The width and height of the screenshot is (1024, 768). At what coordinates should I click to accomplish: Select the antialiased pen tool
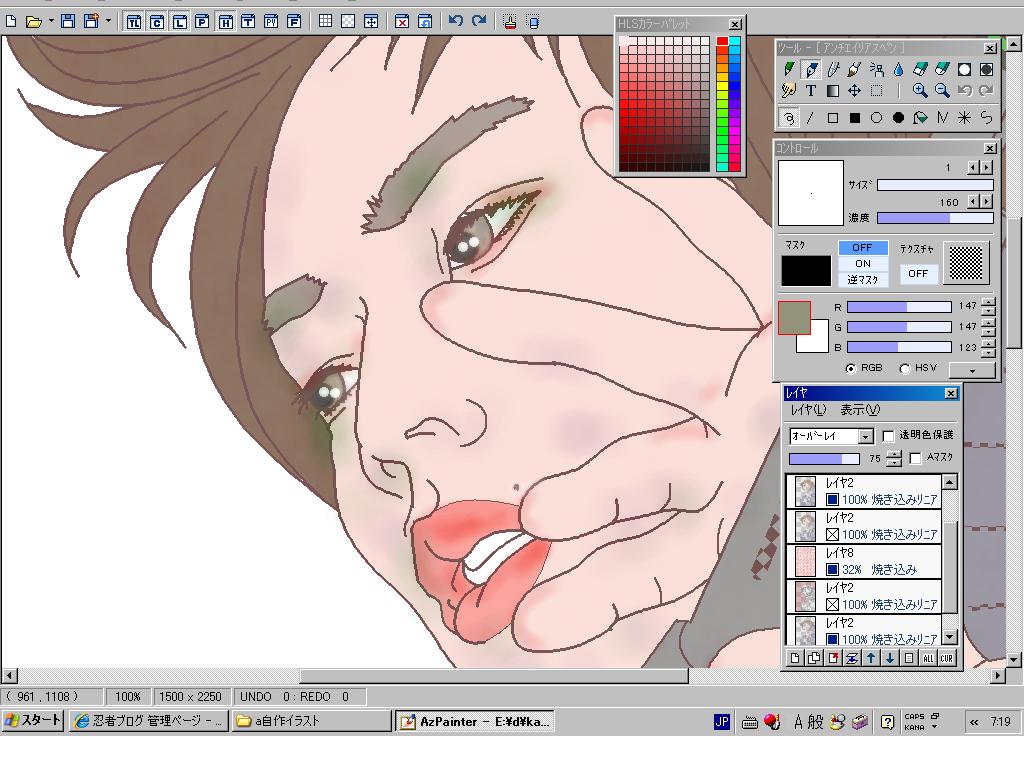[811, 69]
